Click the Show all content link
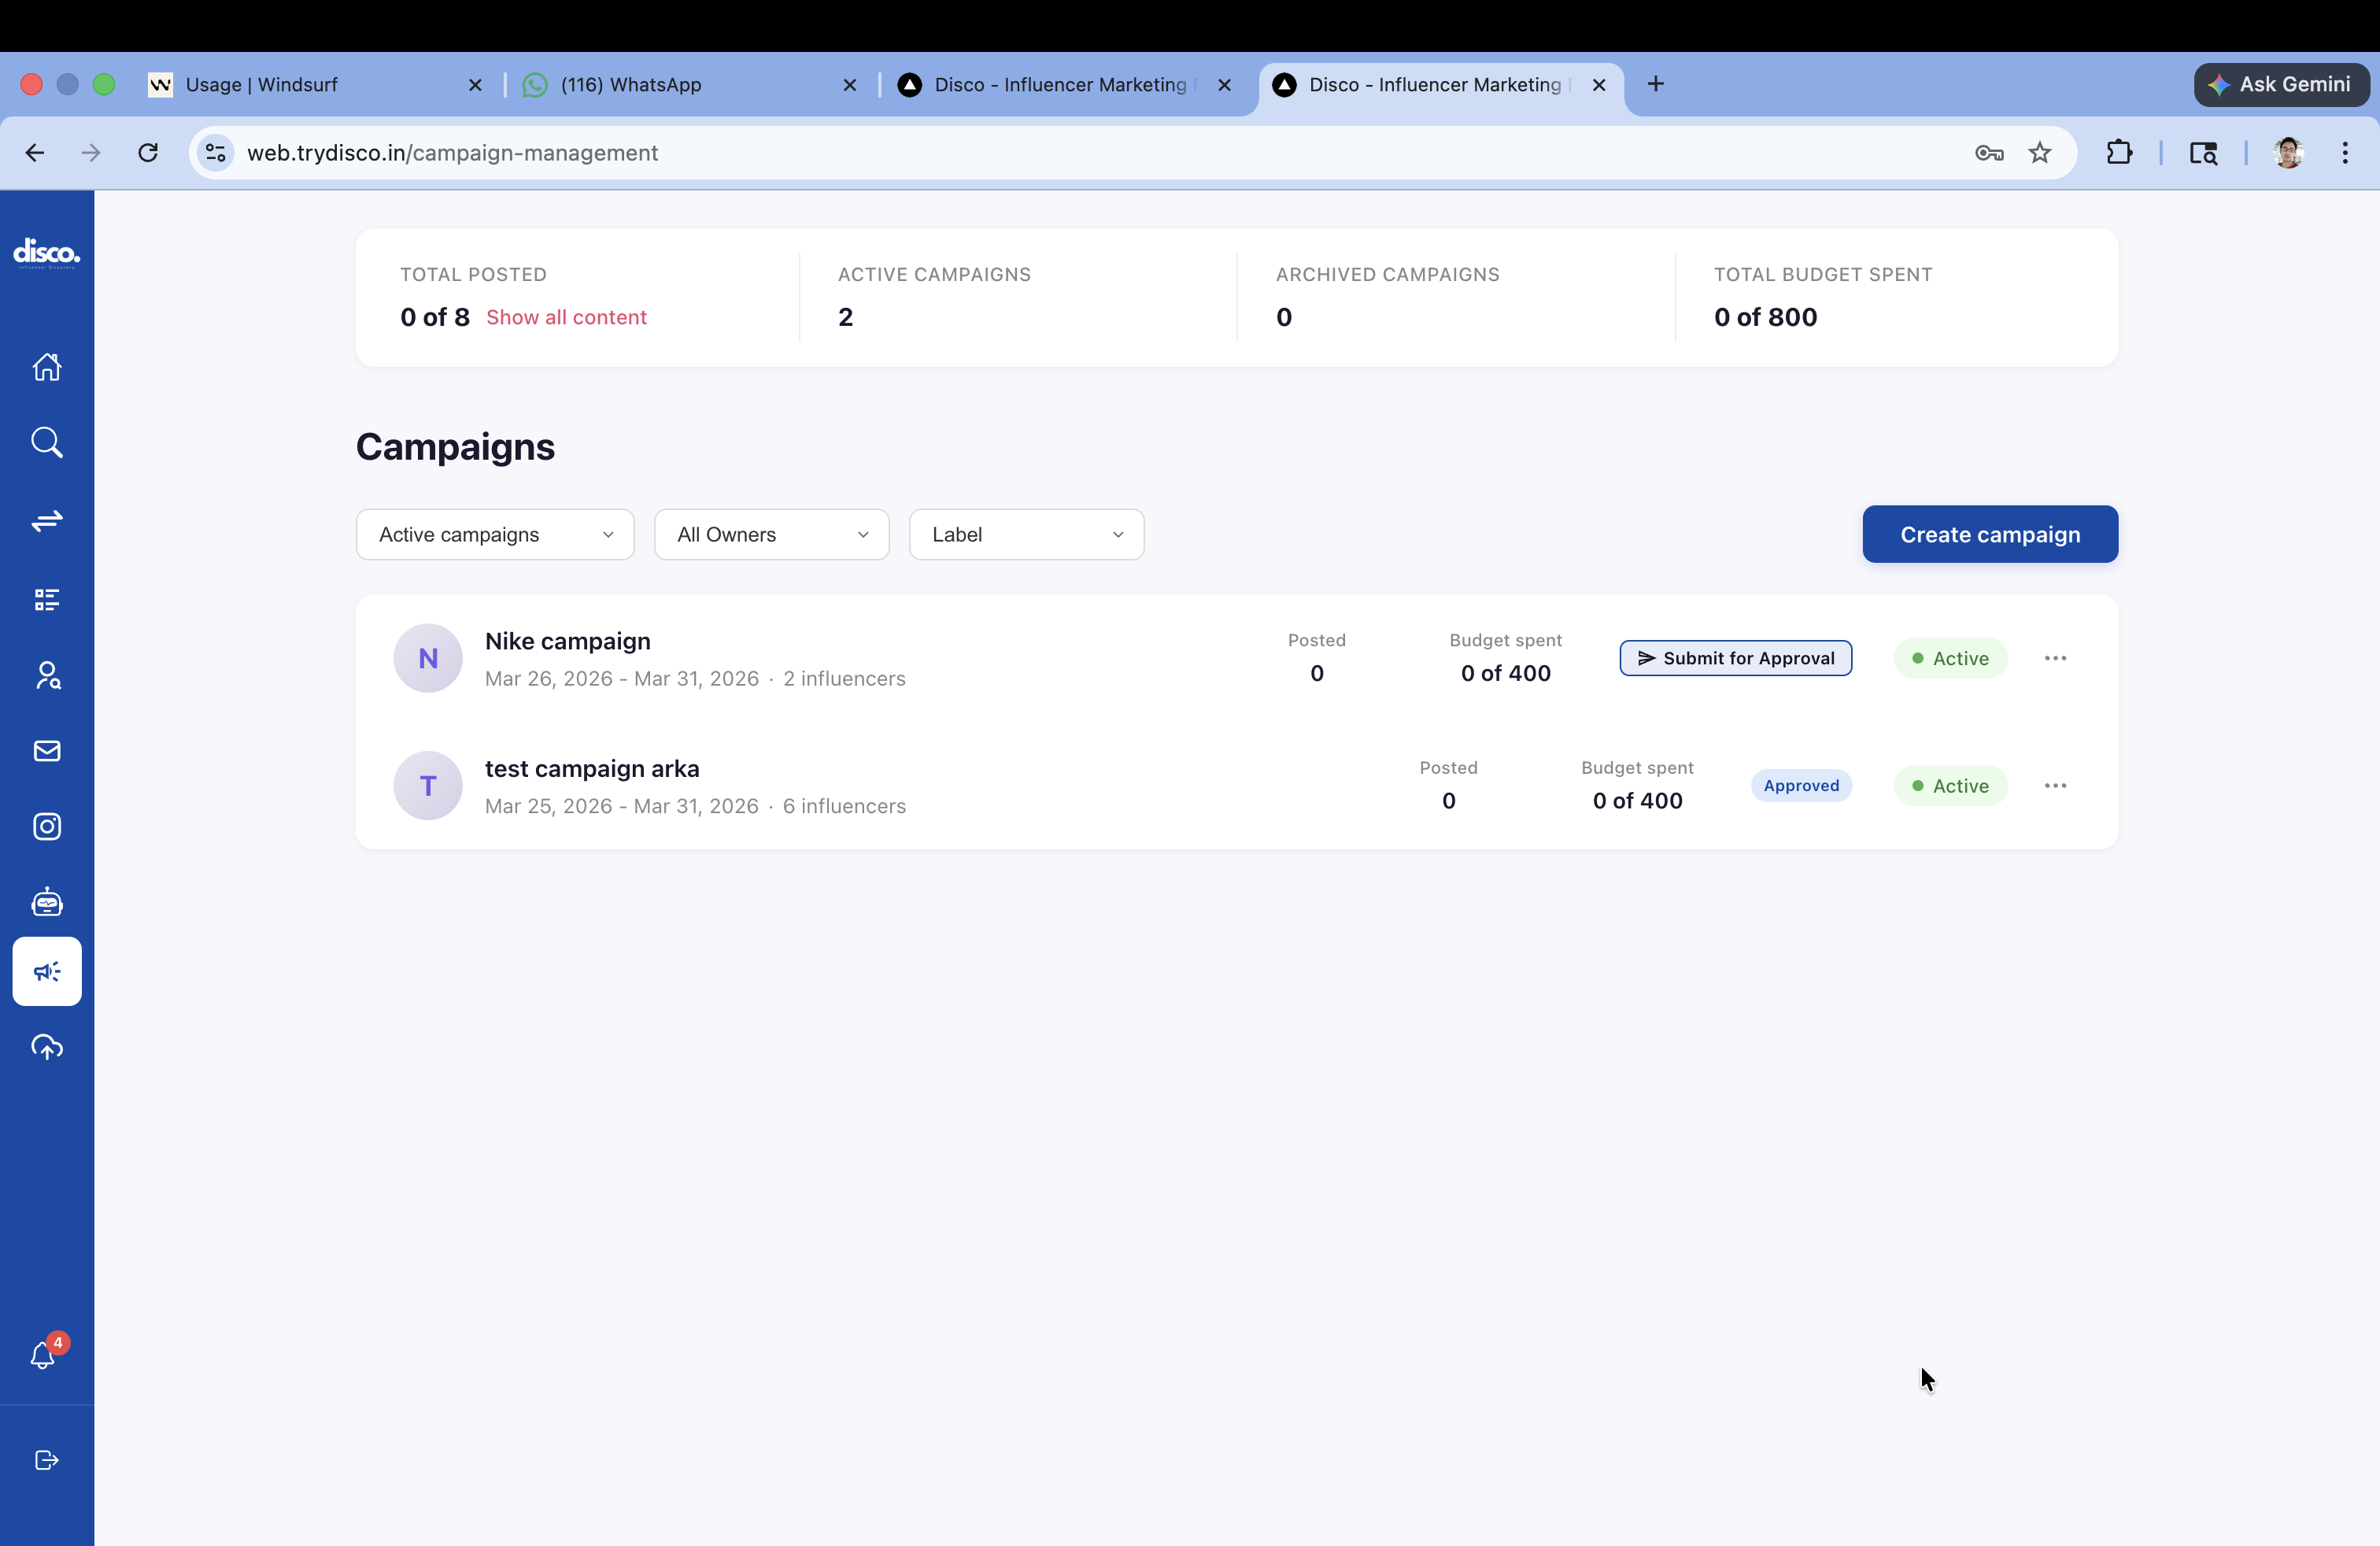 (566, 317)
